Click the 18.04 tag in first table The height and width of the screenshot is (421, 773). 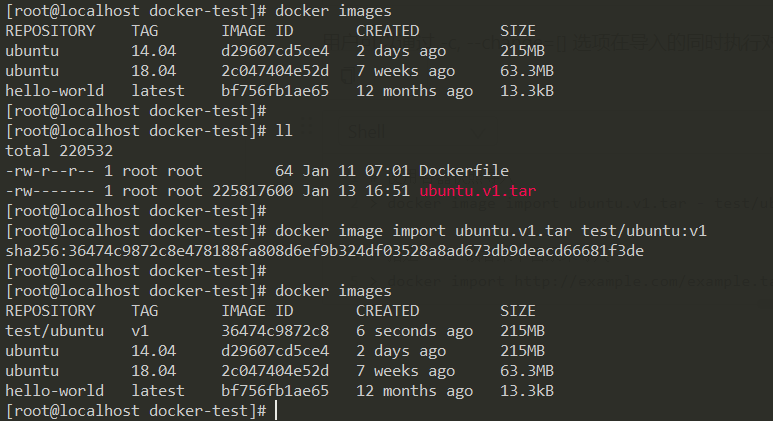[153, 71]
